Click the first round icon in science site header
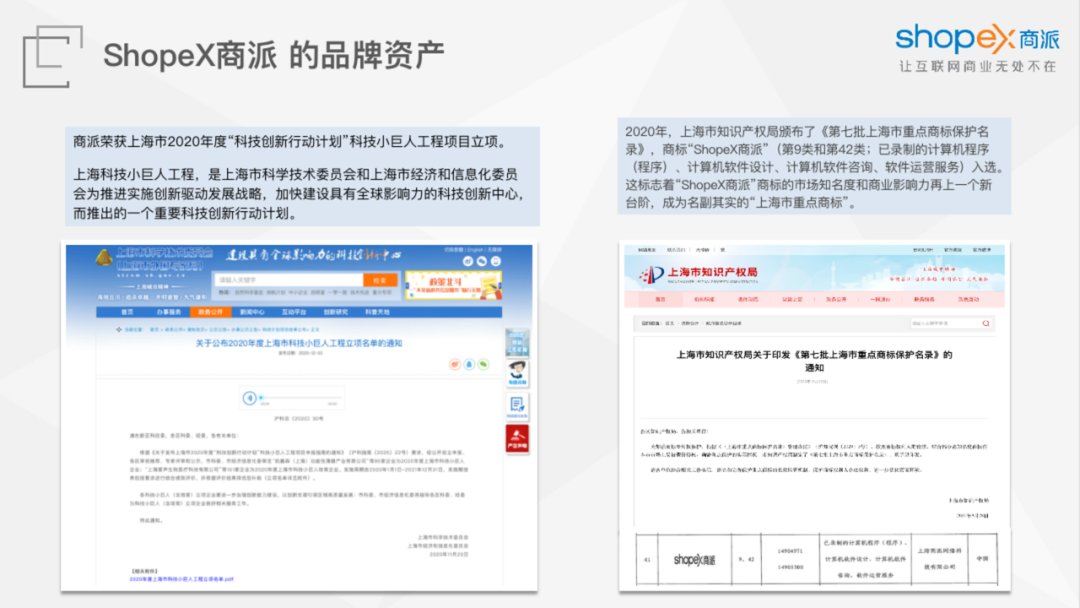The width and height of the screenshot is (1080, 608). [468, 262]
